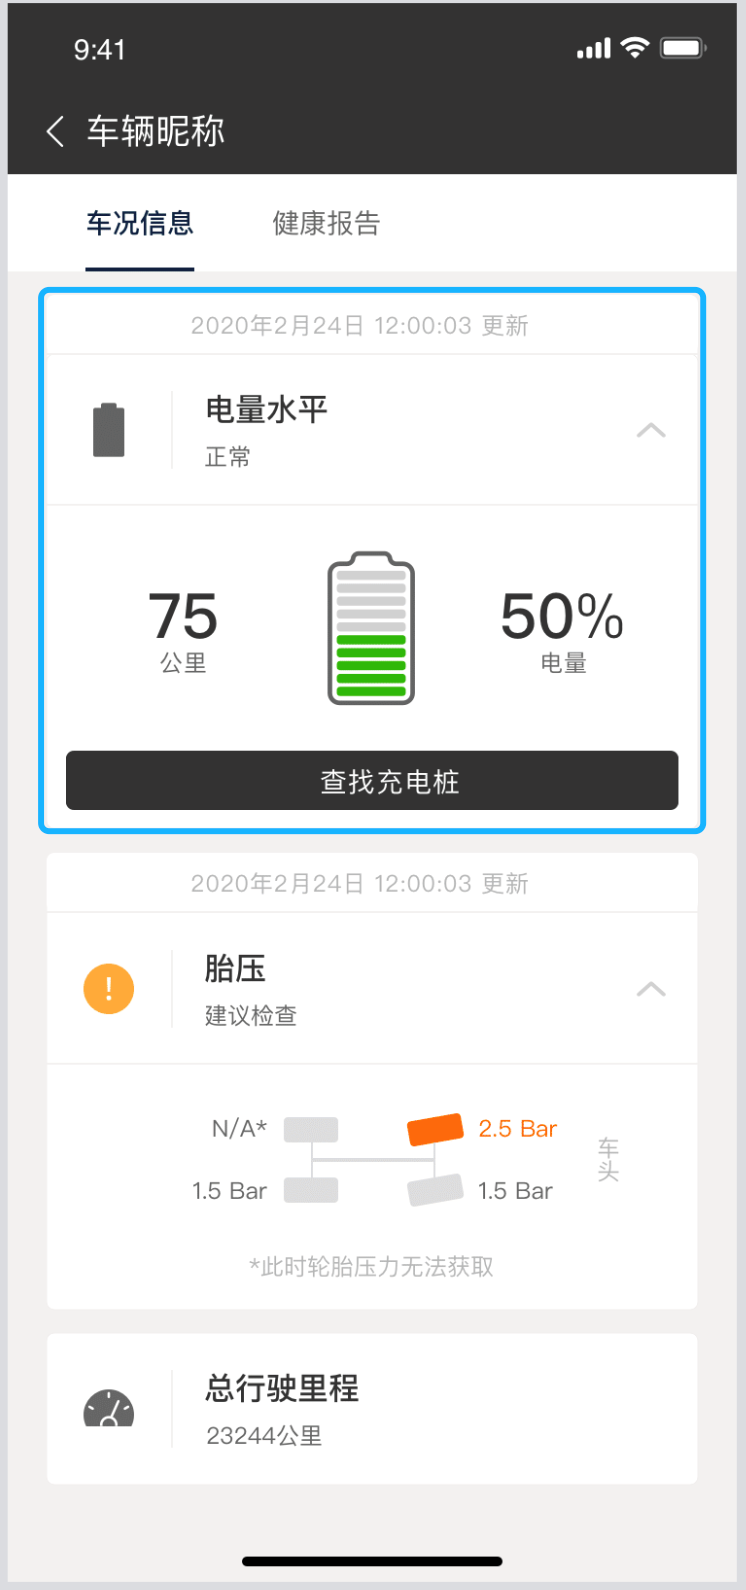746x1590 pixels.
Task: Tap the system battery status icon
Action: [684, 48]
